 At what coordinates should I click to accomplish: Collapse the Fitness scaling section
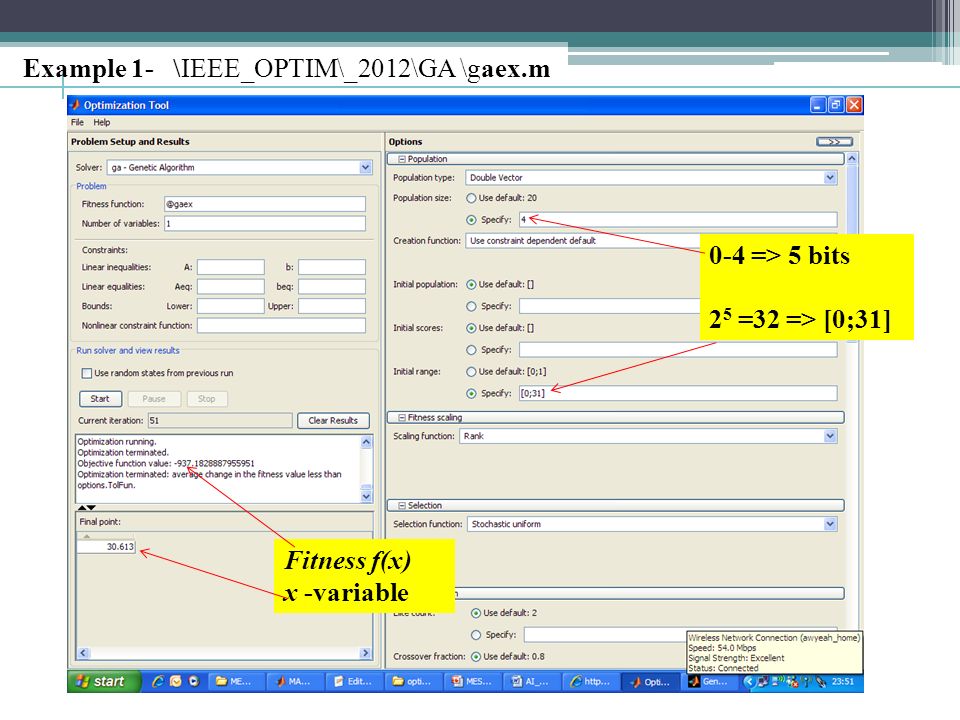tap(402, 418)
